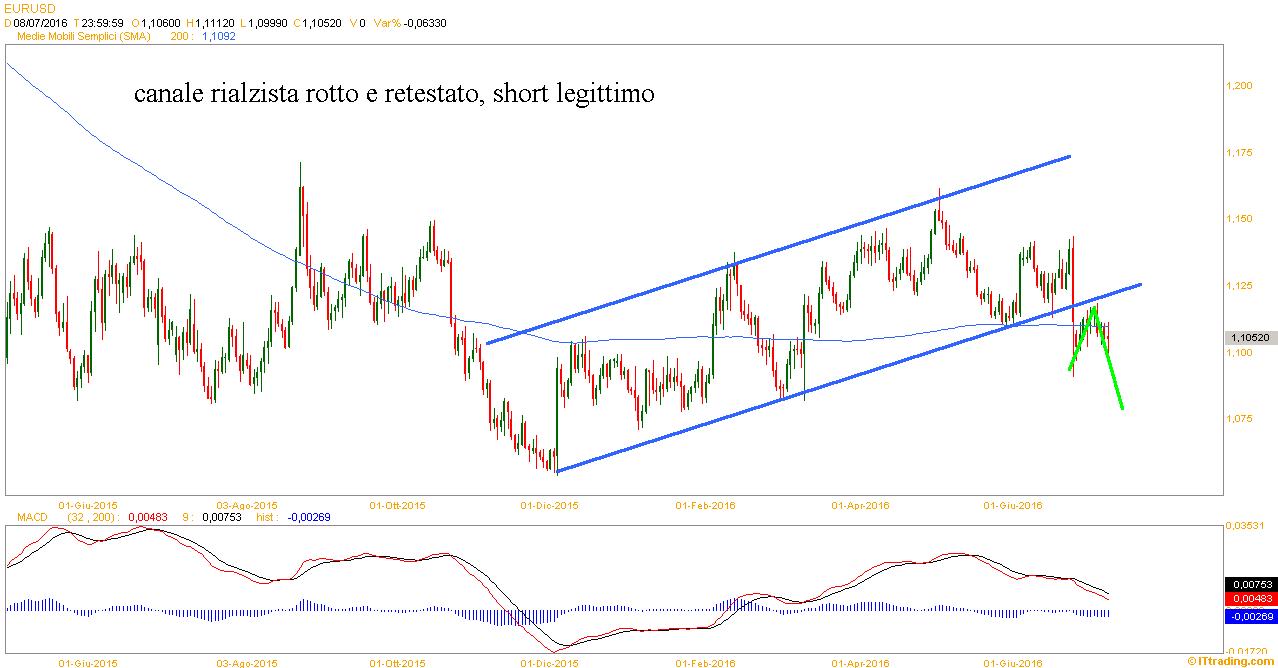1278x668 pixels.
Task: Click 01-Apr-2016 on the main chart date axis
Action: [859, 505]
